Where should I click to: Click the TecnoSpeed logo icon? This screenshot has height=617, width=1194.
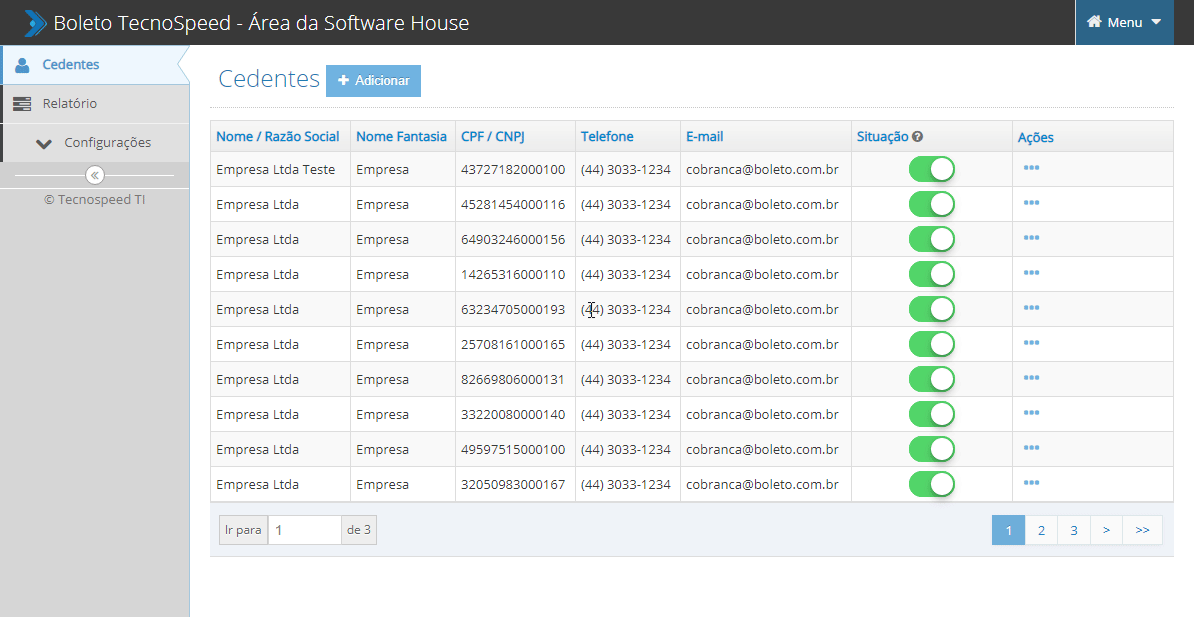click(35, 22)
